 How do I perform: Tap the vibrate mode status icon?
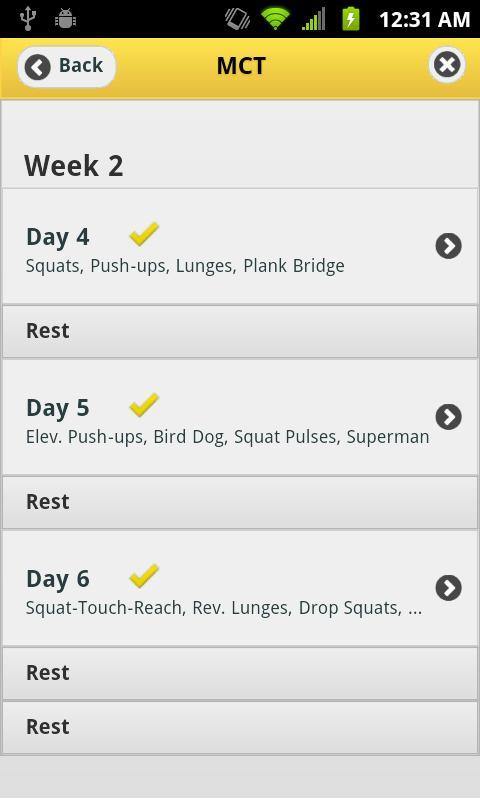click(x=237, y=19)
